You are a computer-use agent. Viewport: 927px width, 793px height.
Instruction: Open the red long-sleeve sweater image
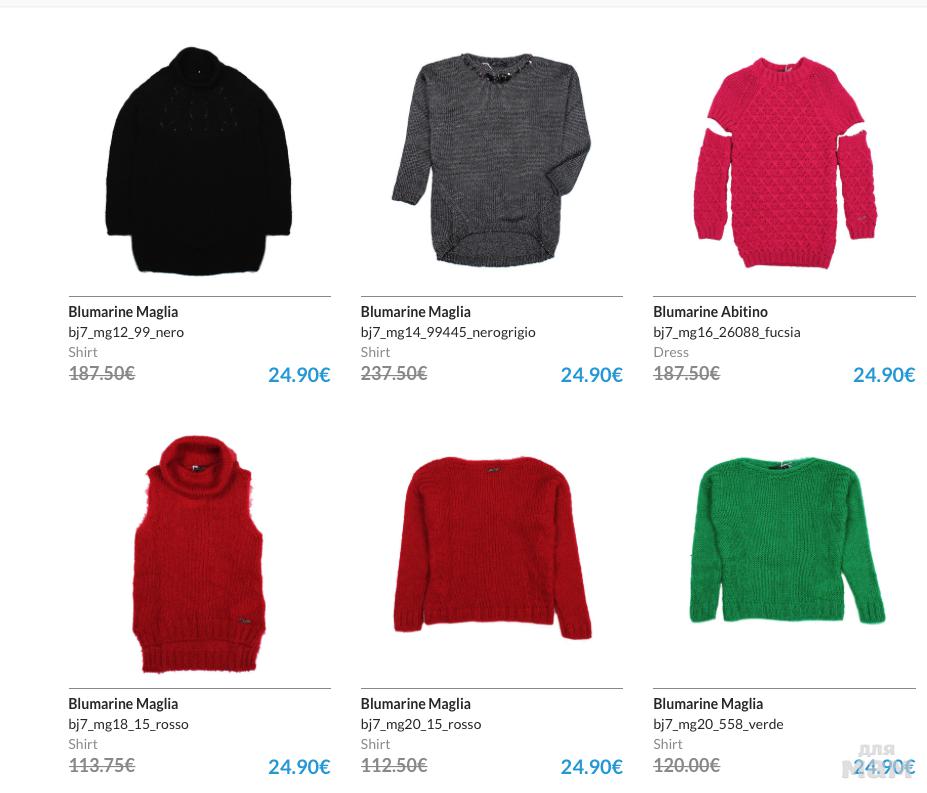492,547
